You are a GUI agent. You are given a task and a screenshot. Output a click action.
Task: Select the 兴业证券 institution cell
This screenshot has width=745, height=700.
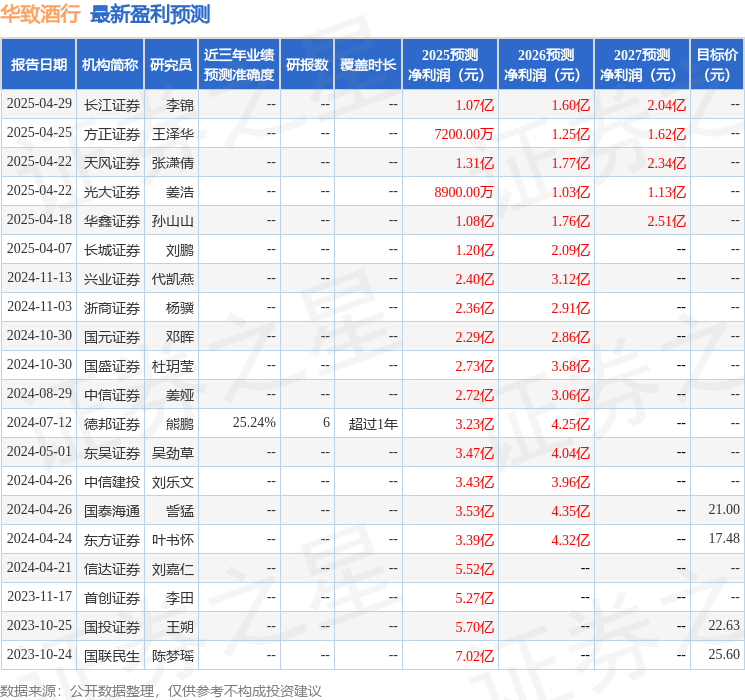pos(112,279)
